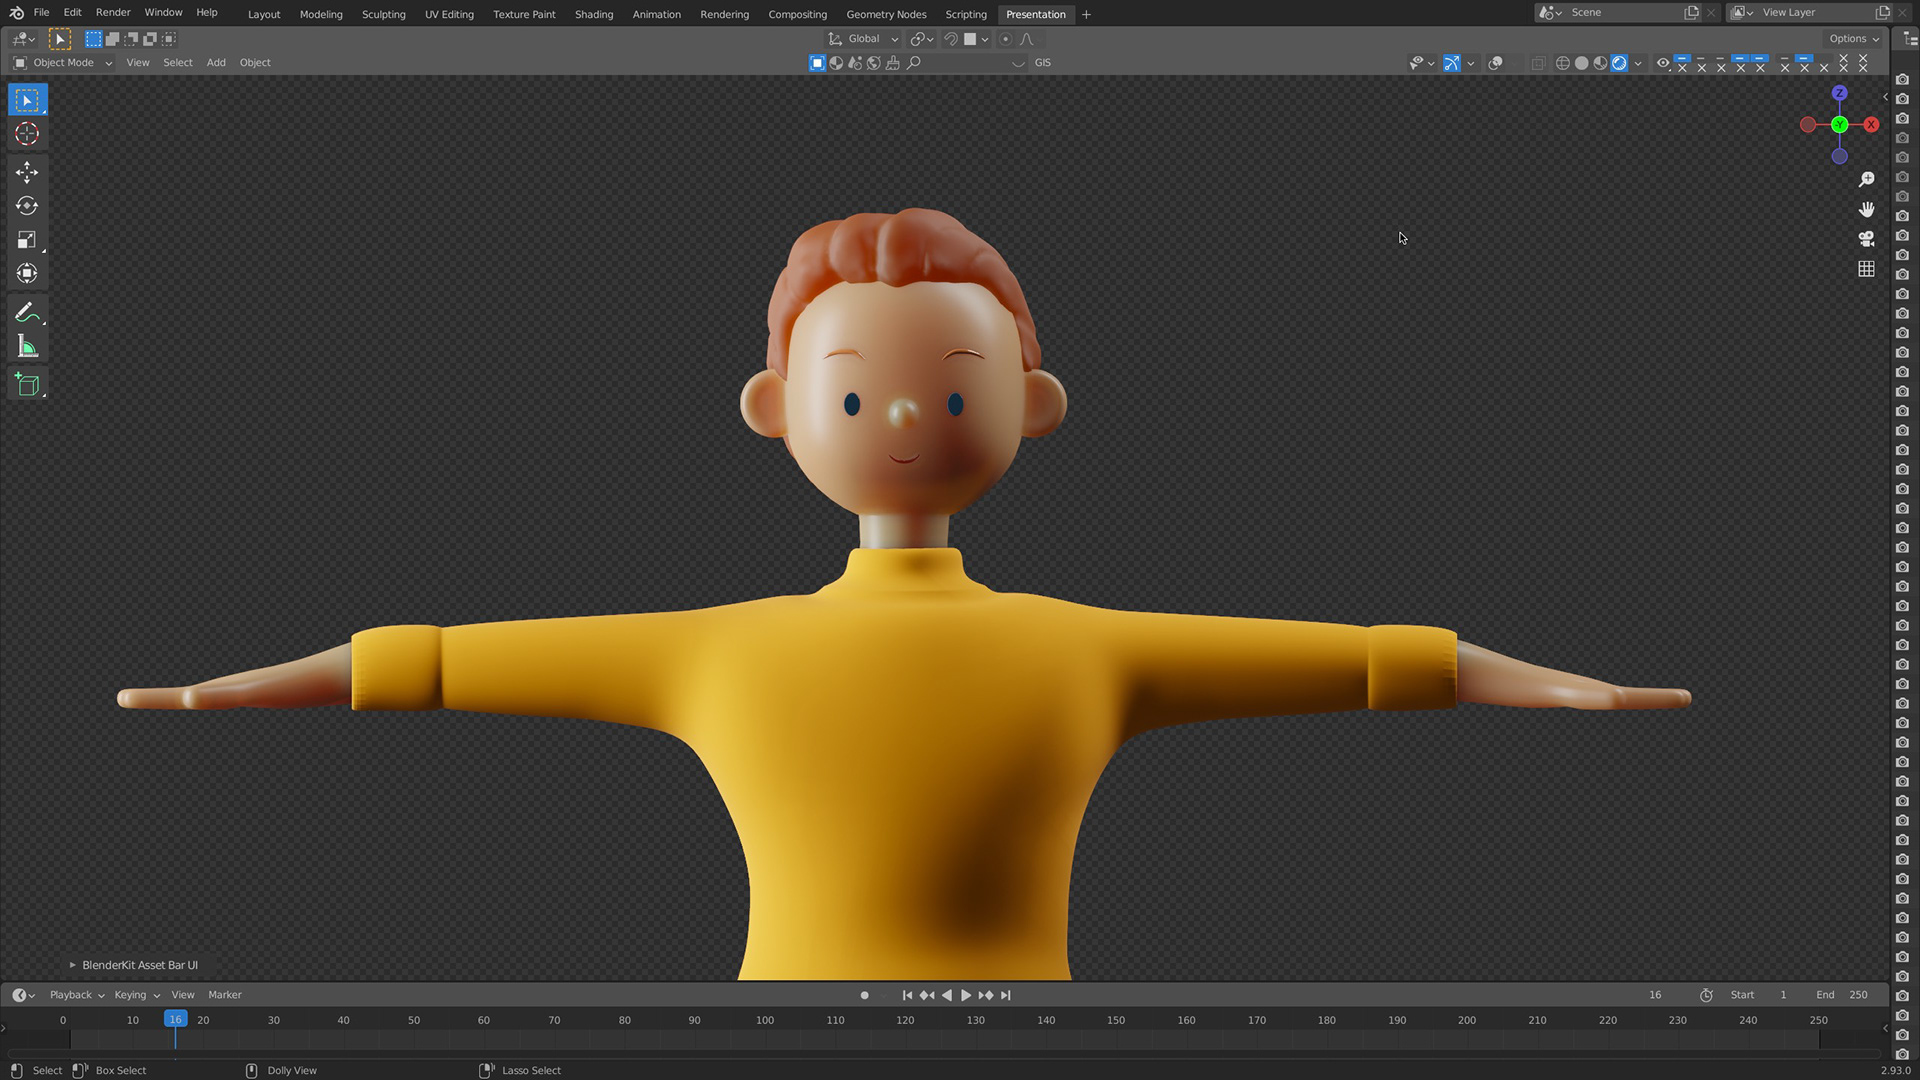Toggle auto keying record button
Viewport: 1920px width, 1080px height.
point(864,995)
